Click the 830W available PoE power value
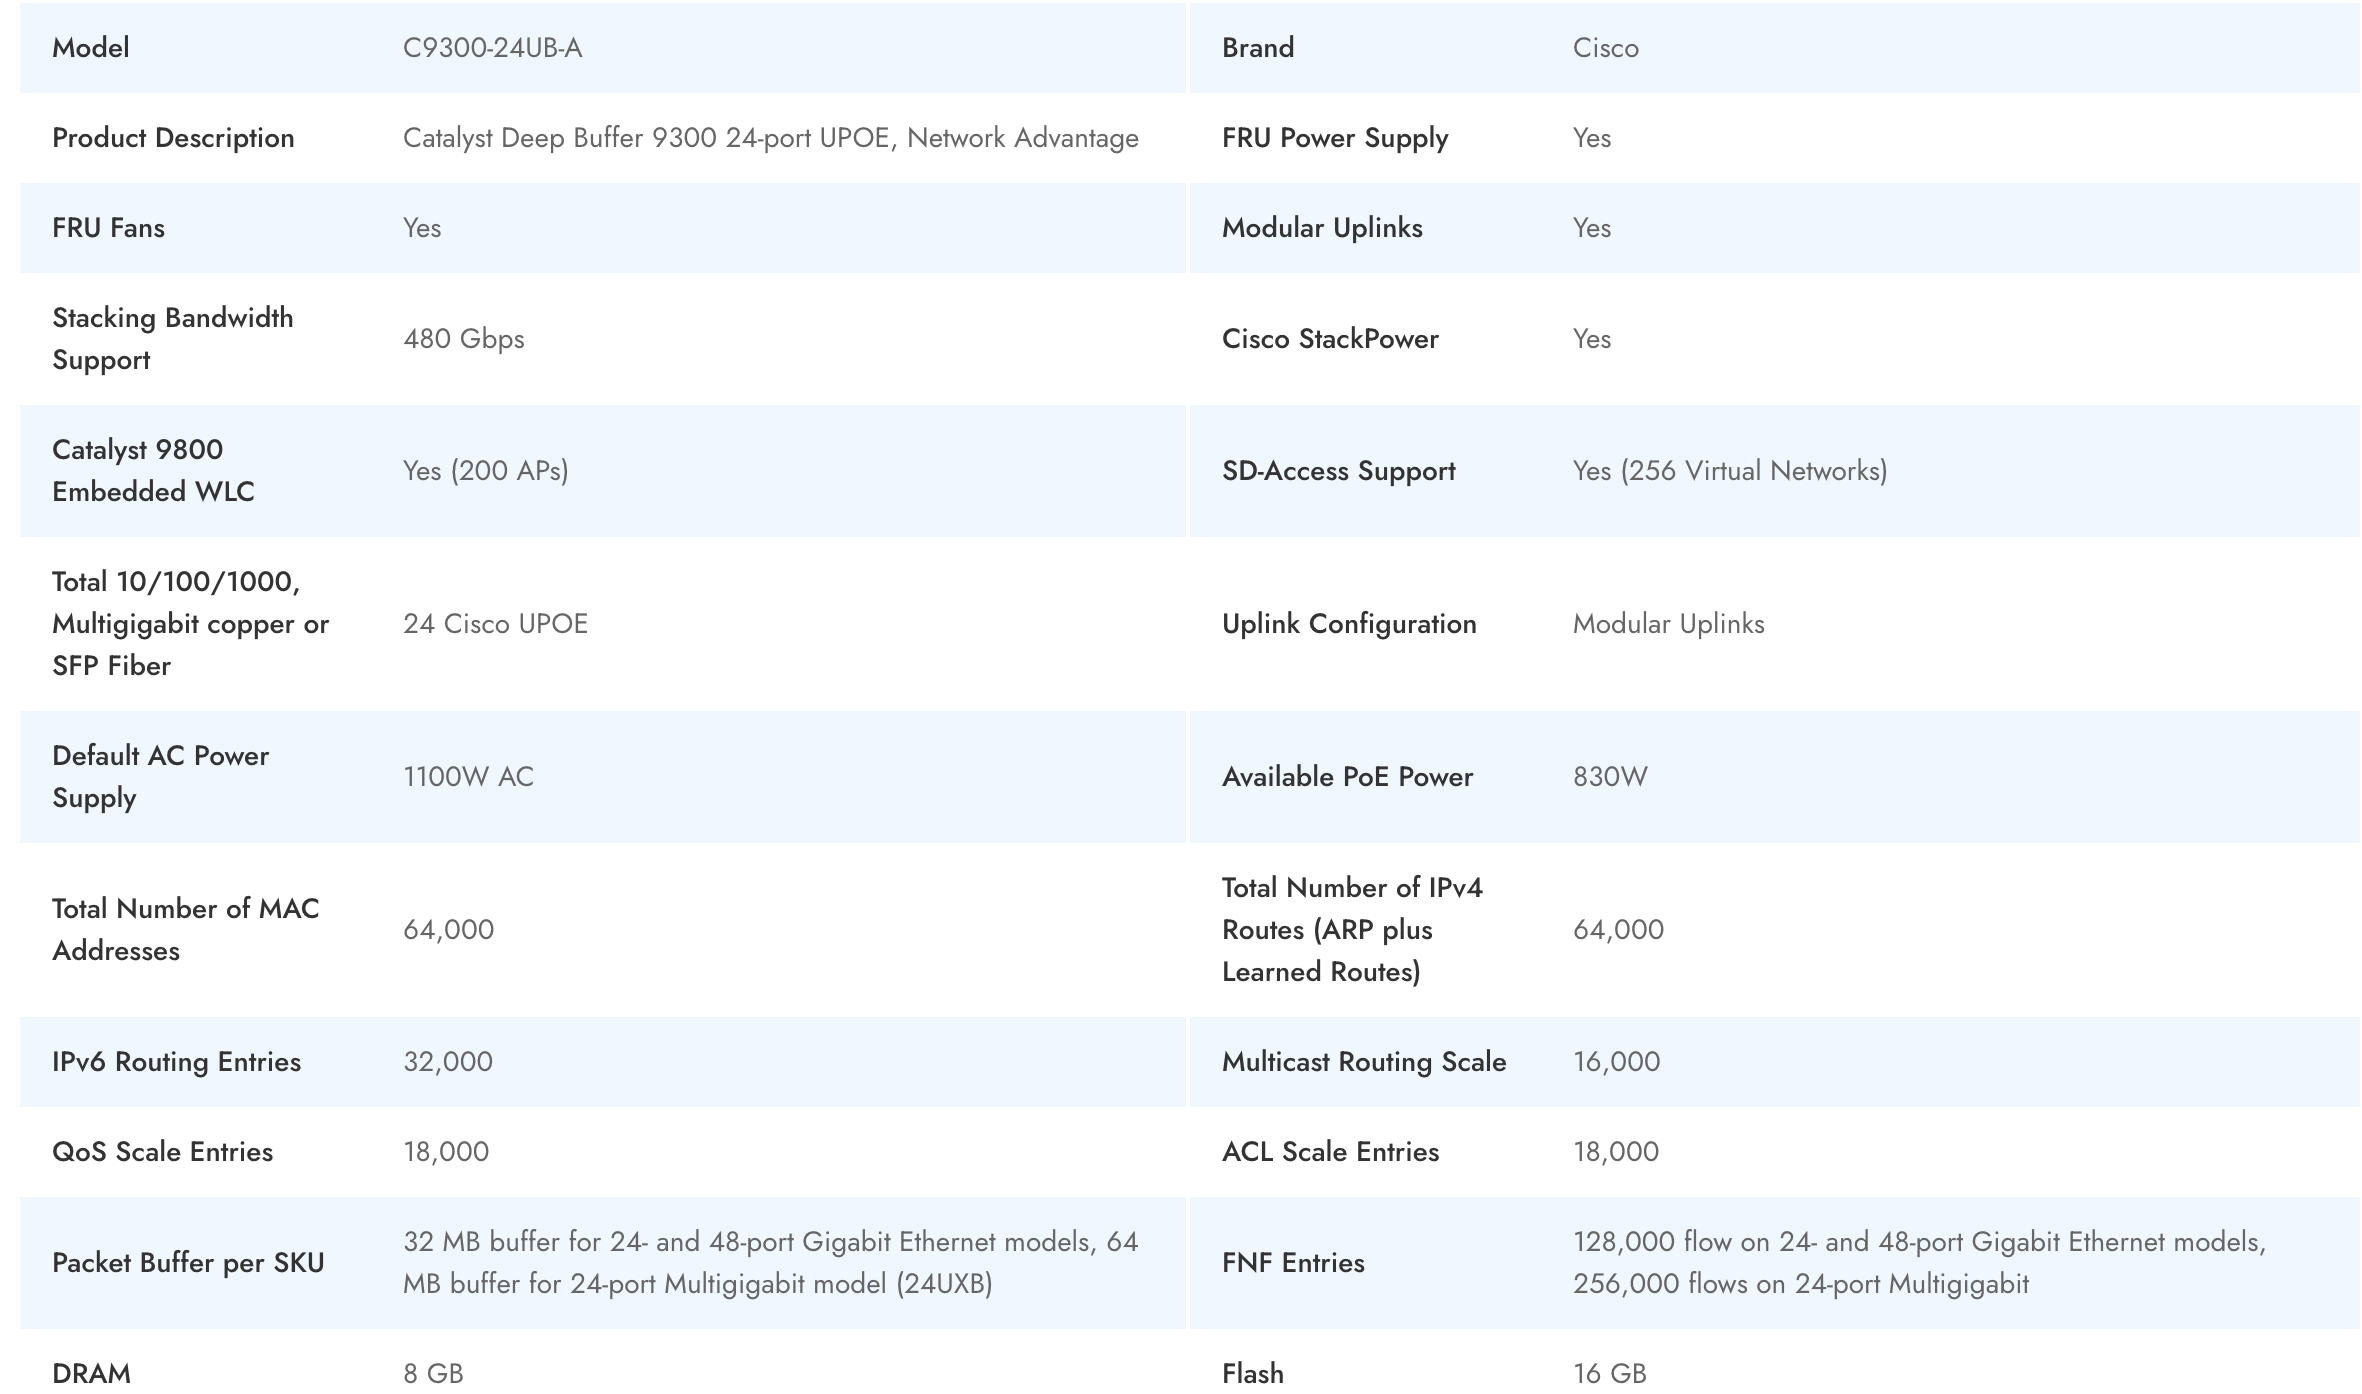The width and height of the screenshot is (2362, 1394). [1609, 777]
